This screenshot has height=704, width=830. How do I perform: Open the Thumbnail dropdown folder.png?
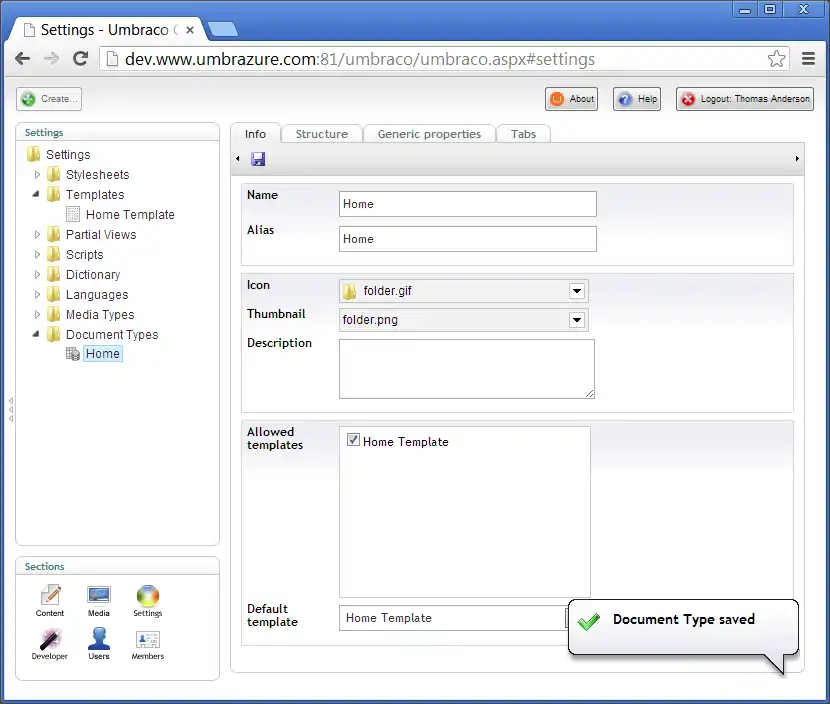(x=464, y=320)
